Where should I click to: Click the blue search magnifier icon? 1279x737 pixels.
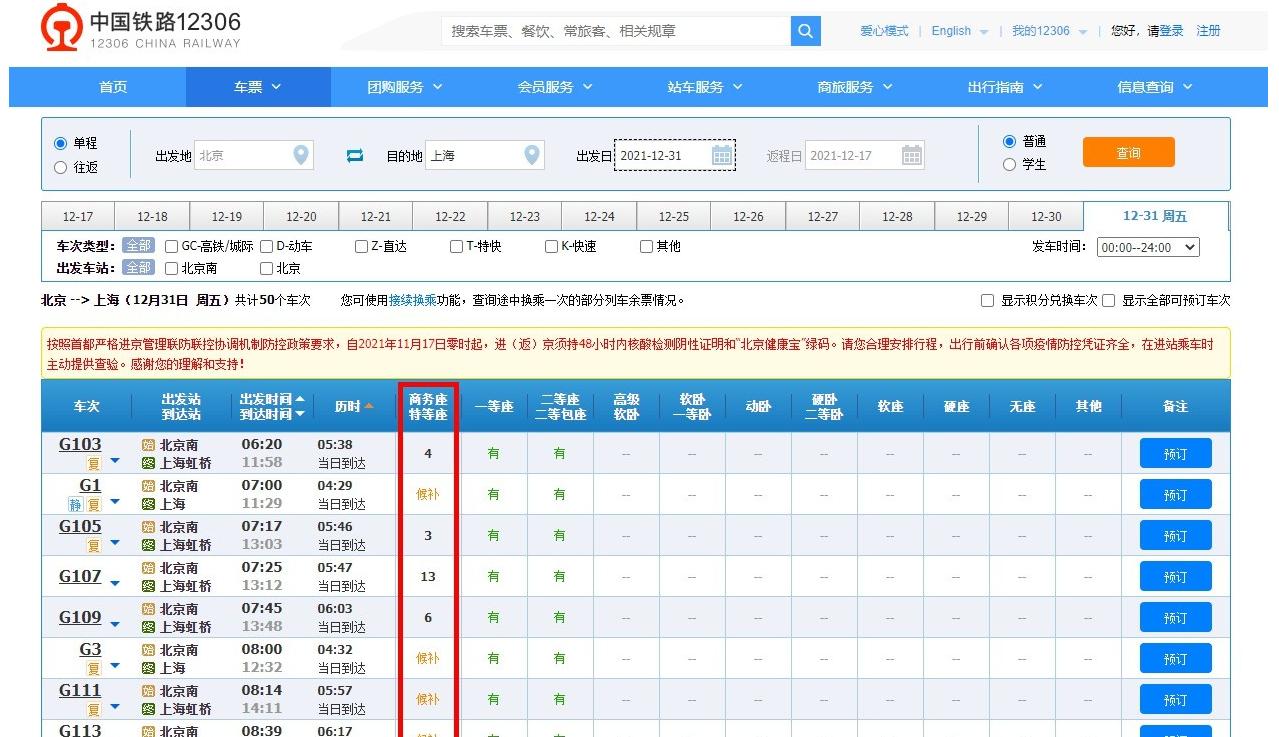(x=805, y=31)
